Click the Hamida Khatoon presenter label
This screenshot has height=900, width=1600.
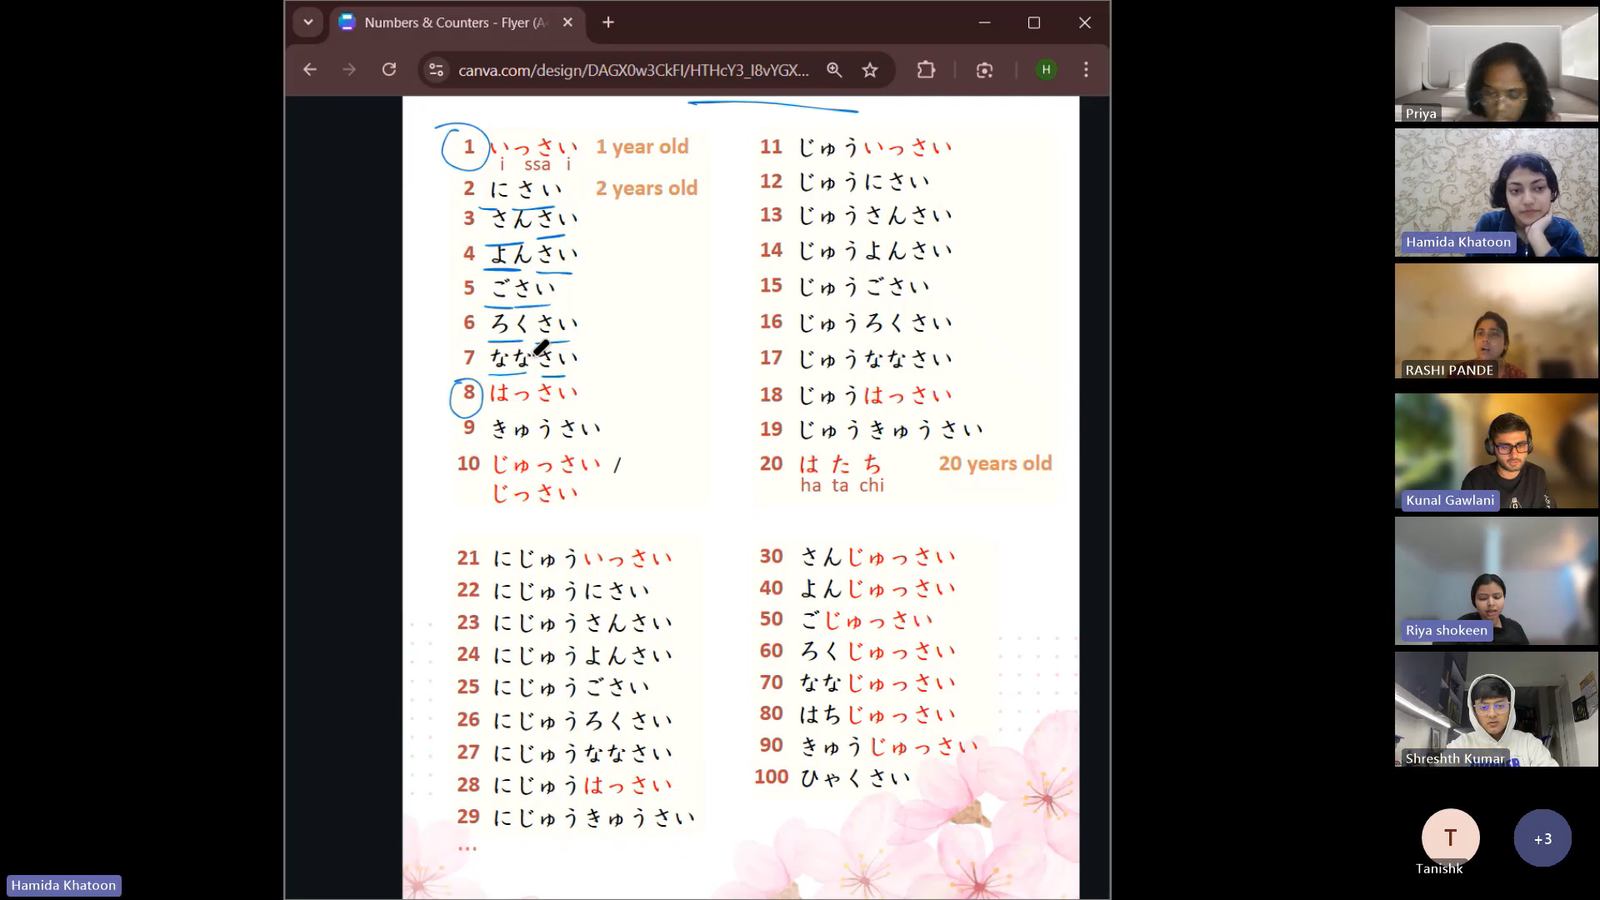(64, 885)
